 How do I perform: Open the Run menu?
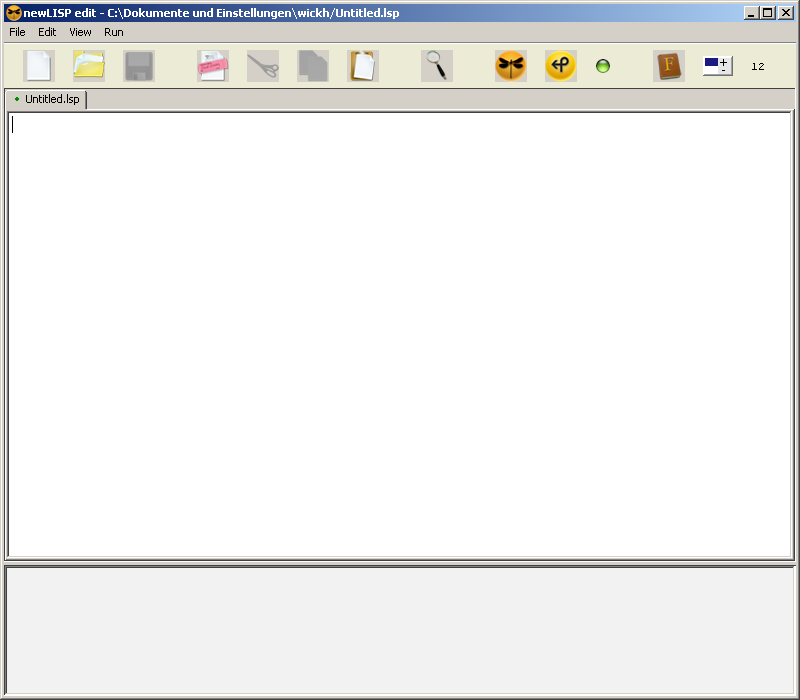click(114, 32)
